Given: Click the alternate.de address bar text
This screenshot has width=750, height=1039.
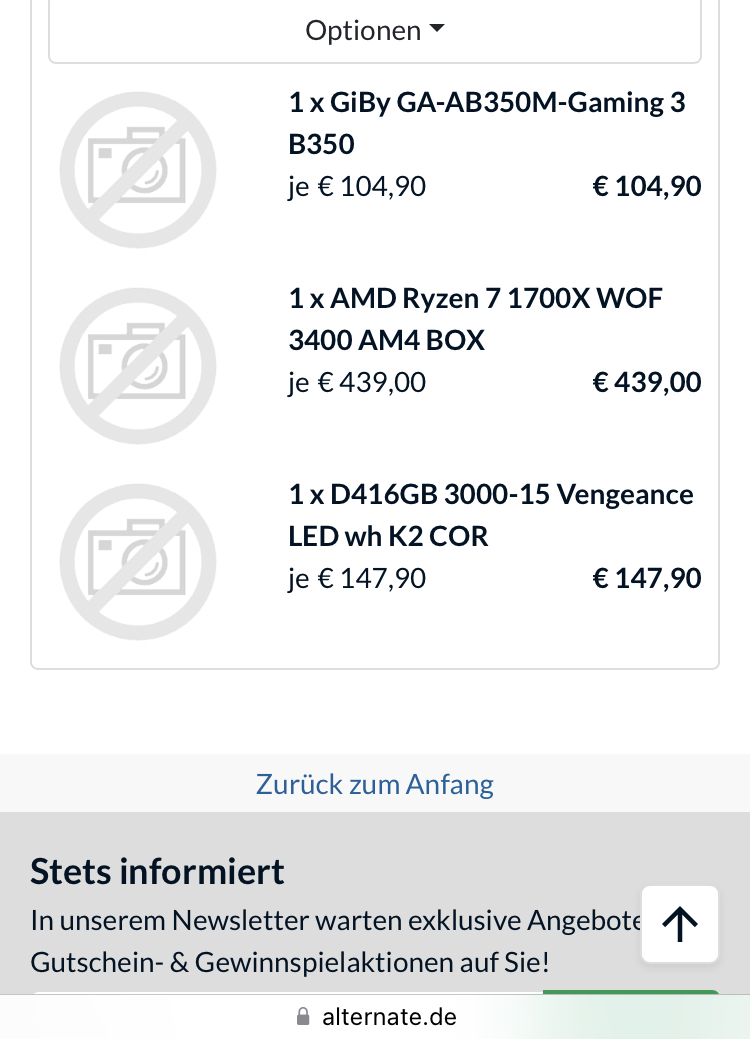Looking at the screenshot, I should 389,1018.
